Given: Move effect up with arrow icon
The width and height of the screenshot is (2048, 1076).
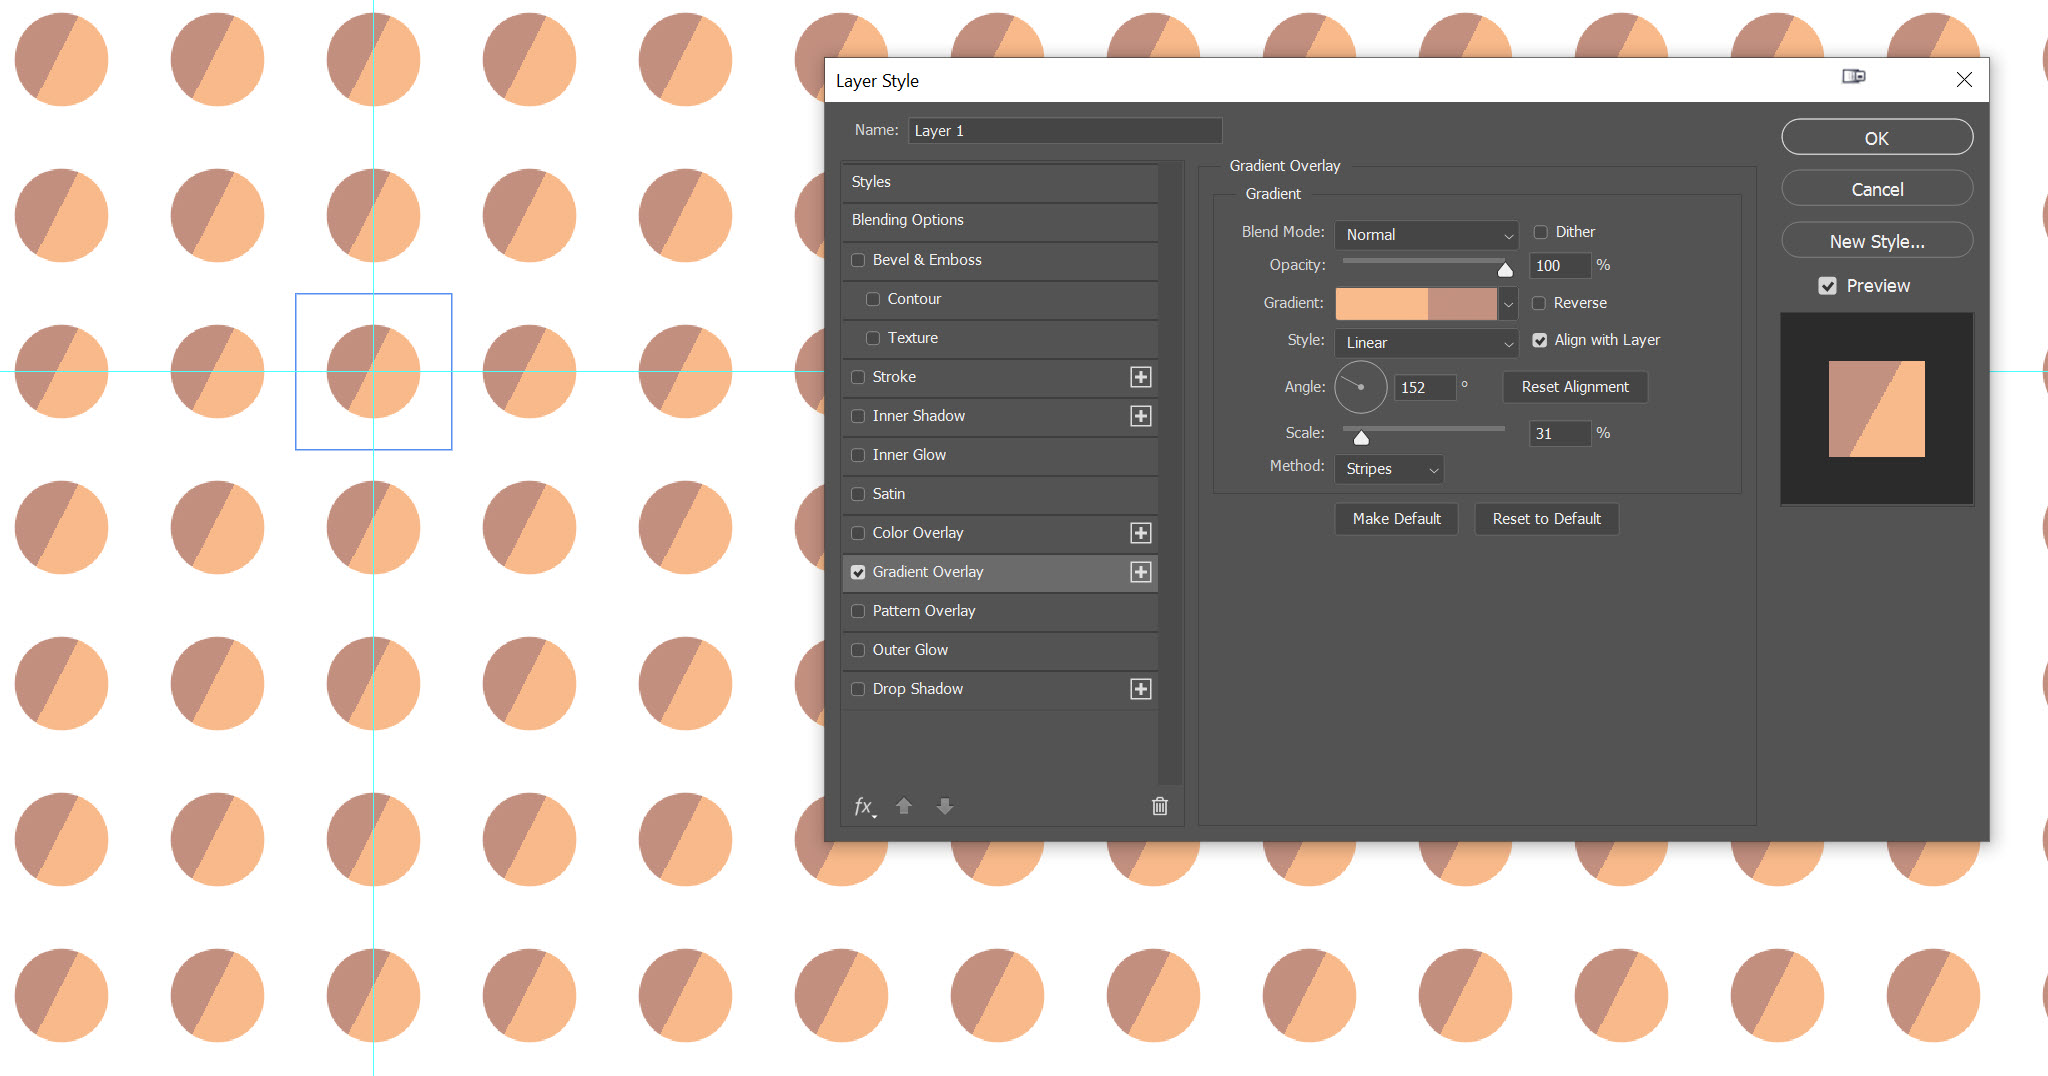Looking at the screenshot, I should (x=904, y=806).
